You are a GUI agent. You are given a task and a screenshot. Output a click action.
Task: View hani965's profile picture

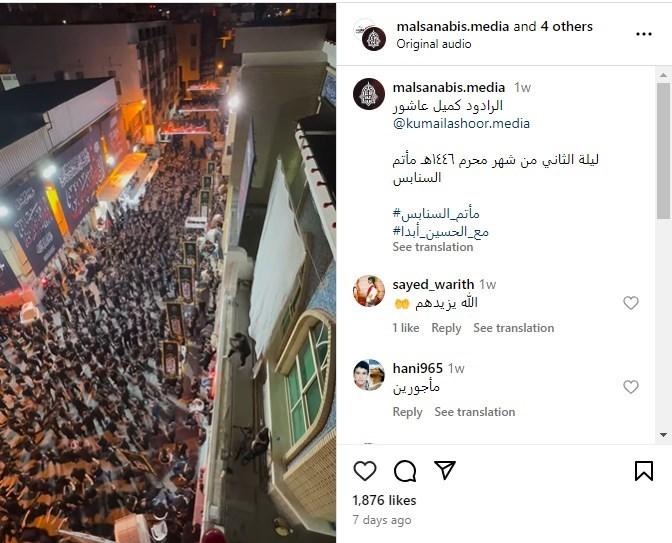(x=369, y=375)
